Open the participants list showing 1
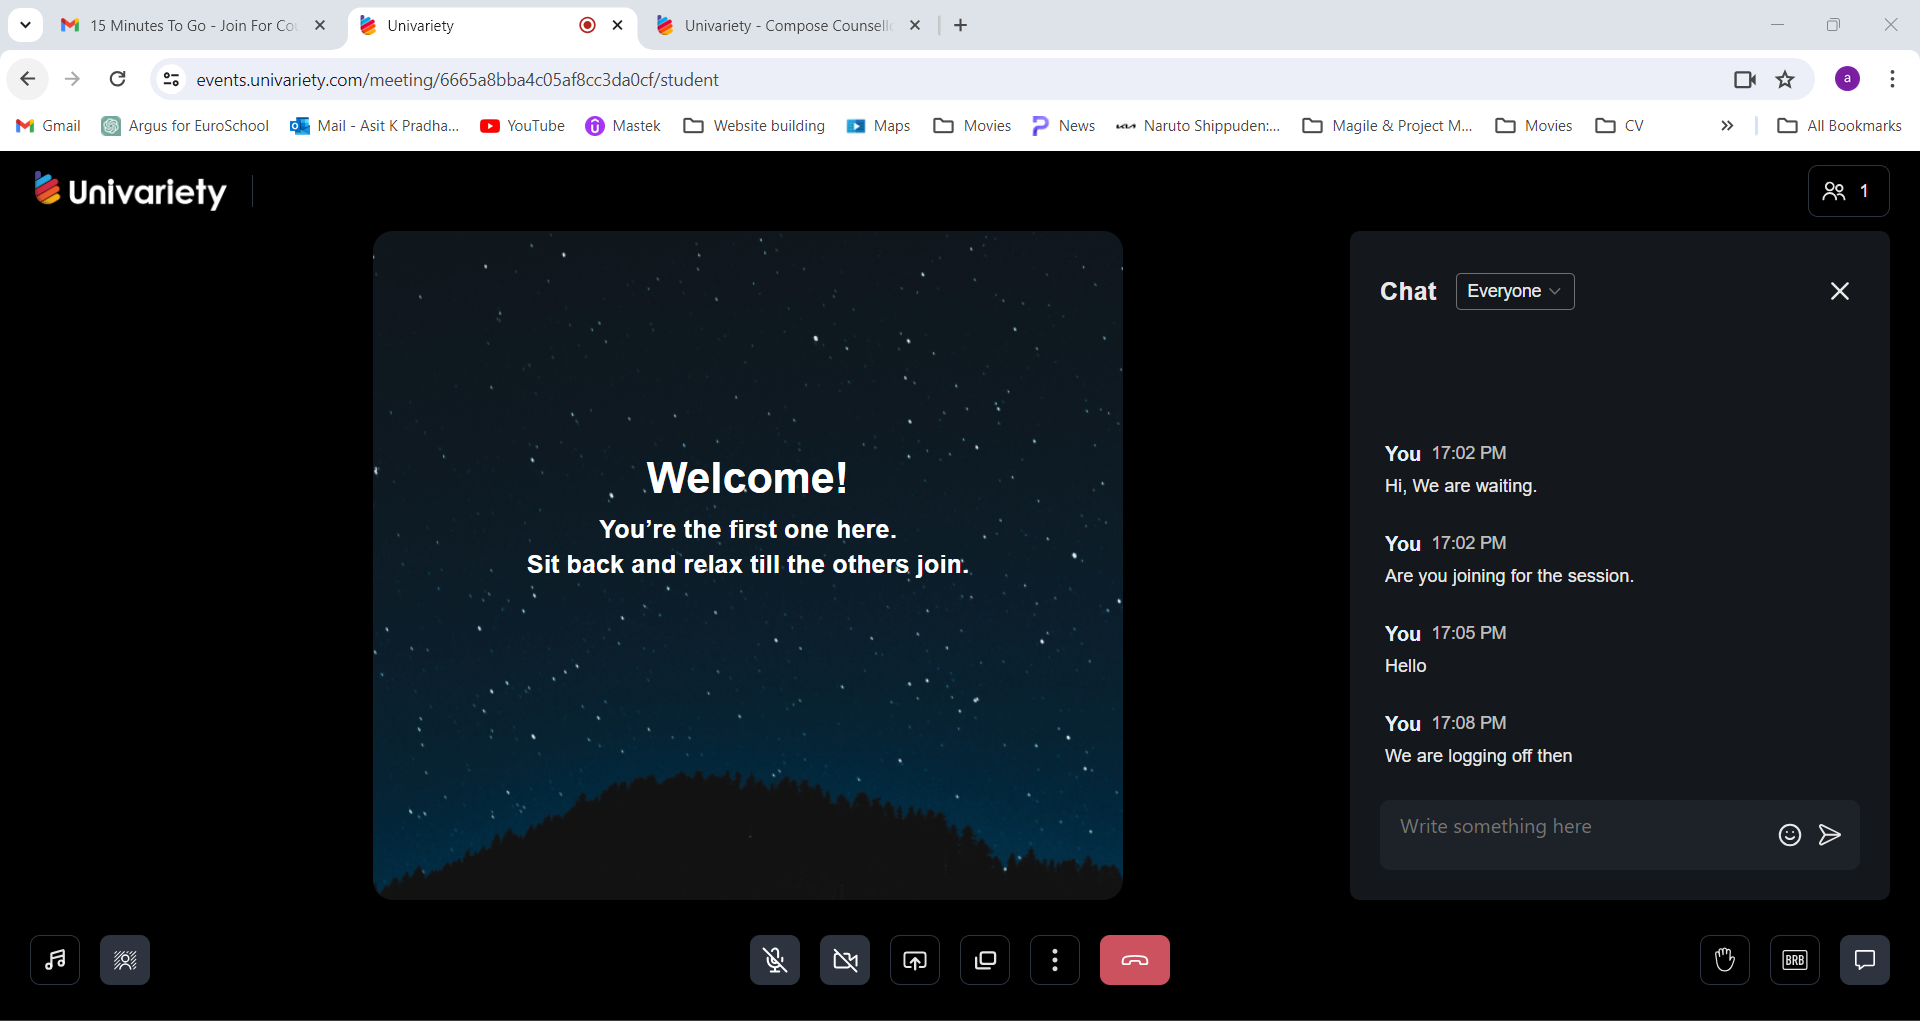The width and height of the screenshot is (1920, 1021). [x=1848, y=191]
